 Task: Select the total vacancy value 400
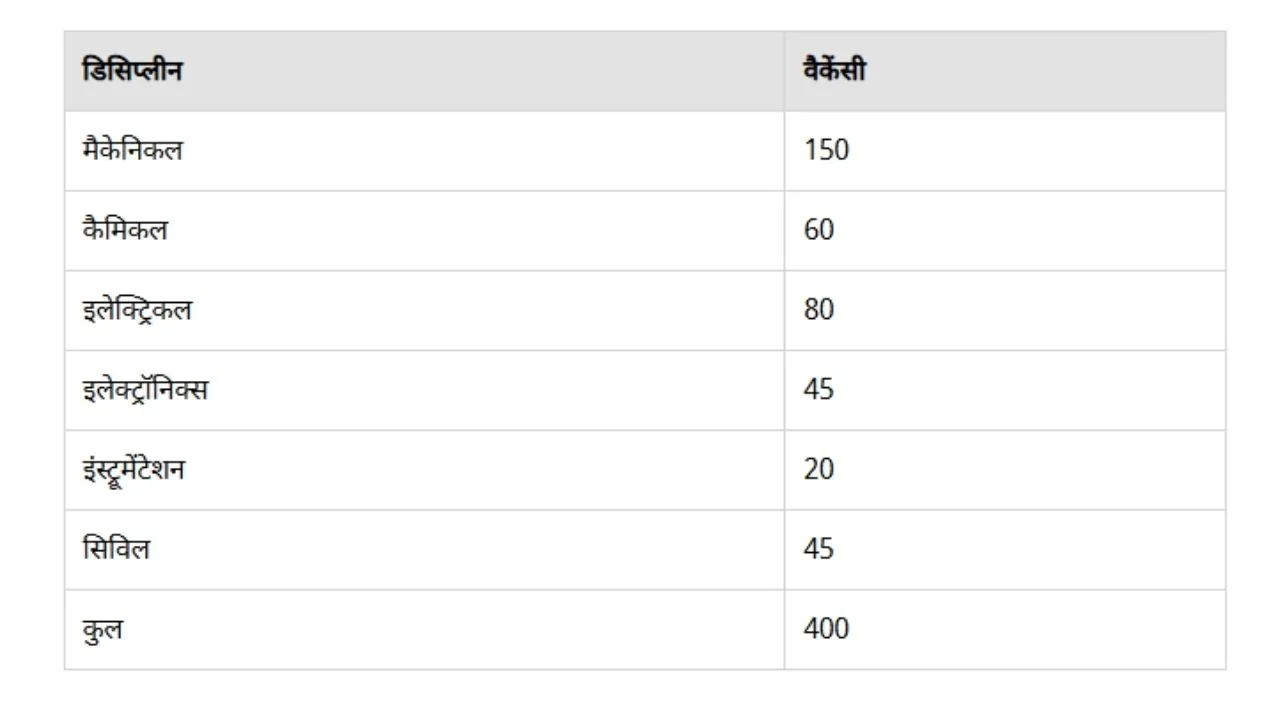pyautogui.click(x=826, y=630)
